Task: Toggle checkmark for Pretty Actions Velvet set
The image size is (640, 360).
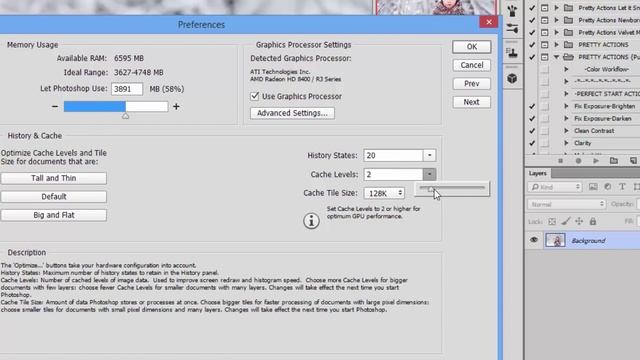Action: 532,32
